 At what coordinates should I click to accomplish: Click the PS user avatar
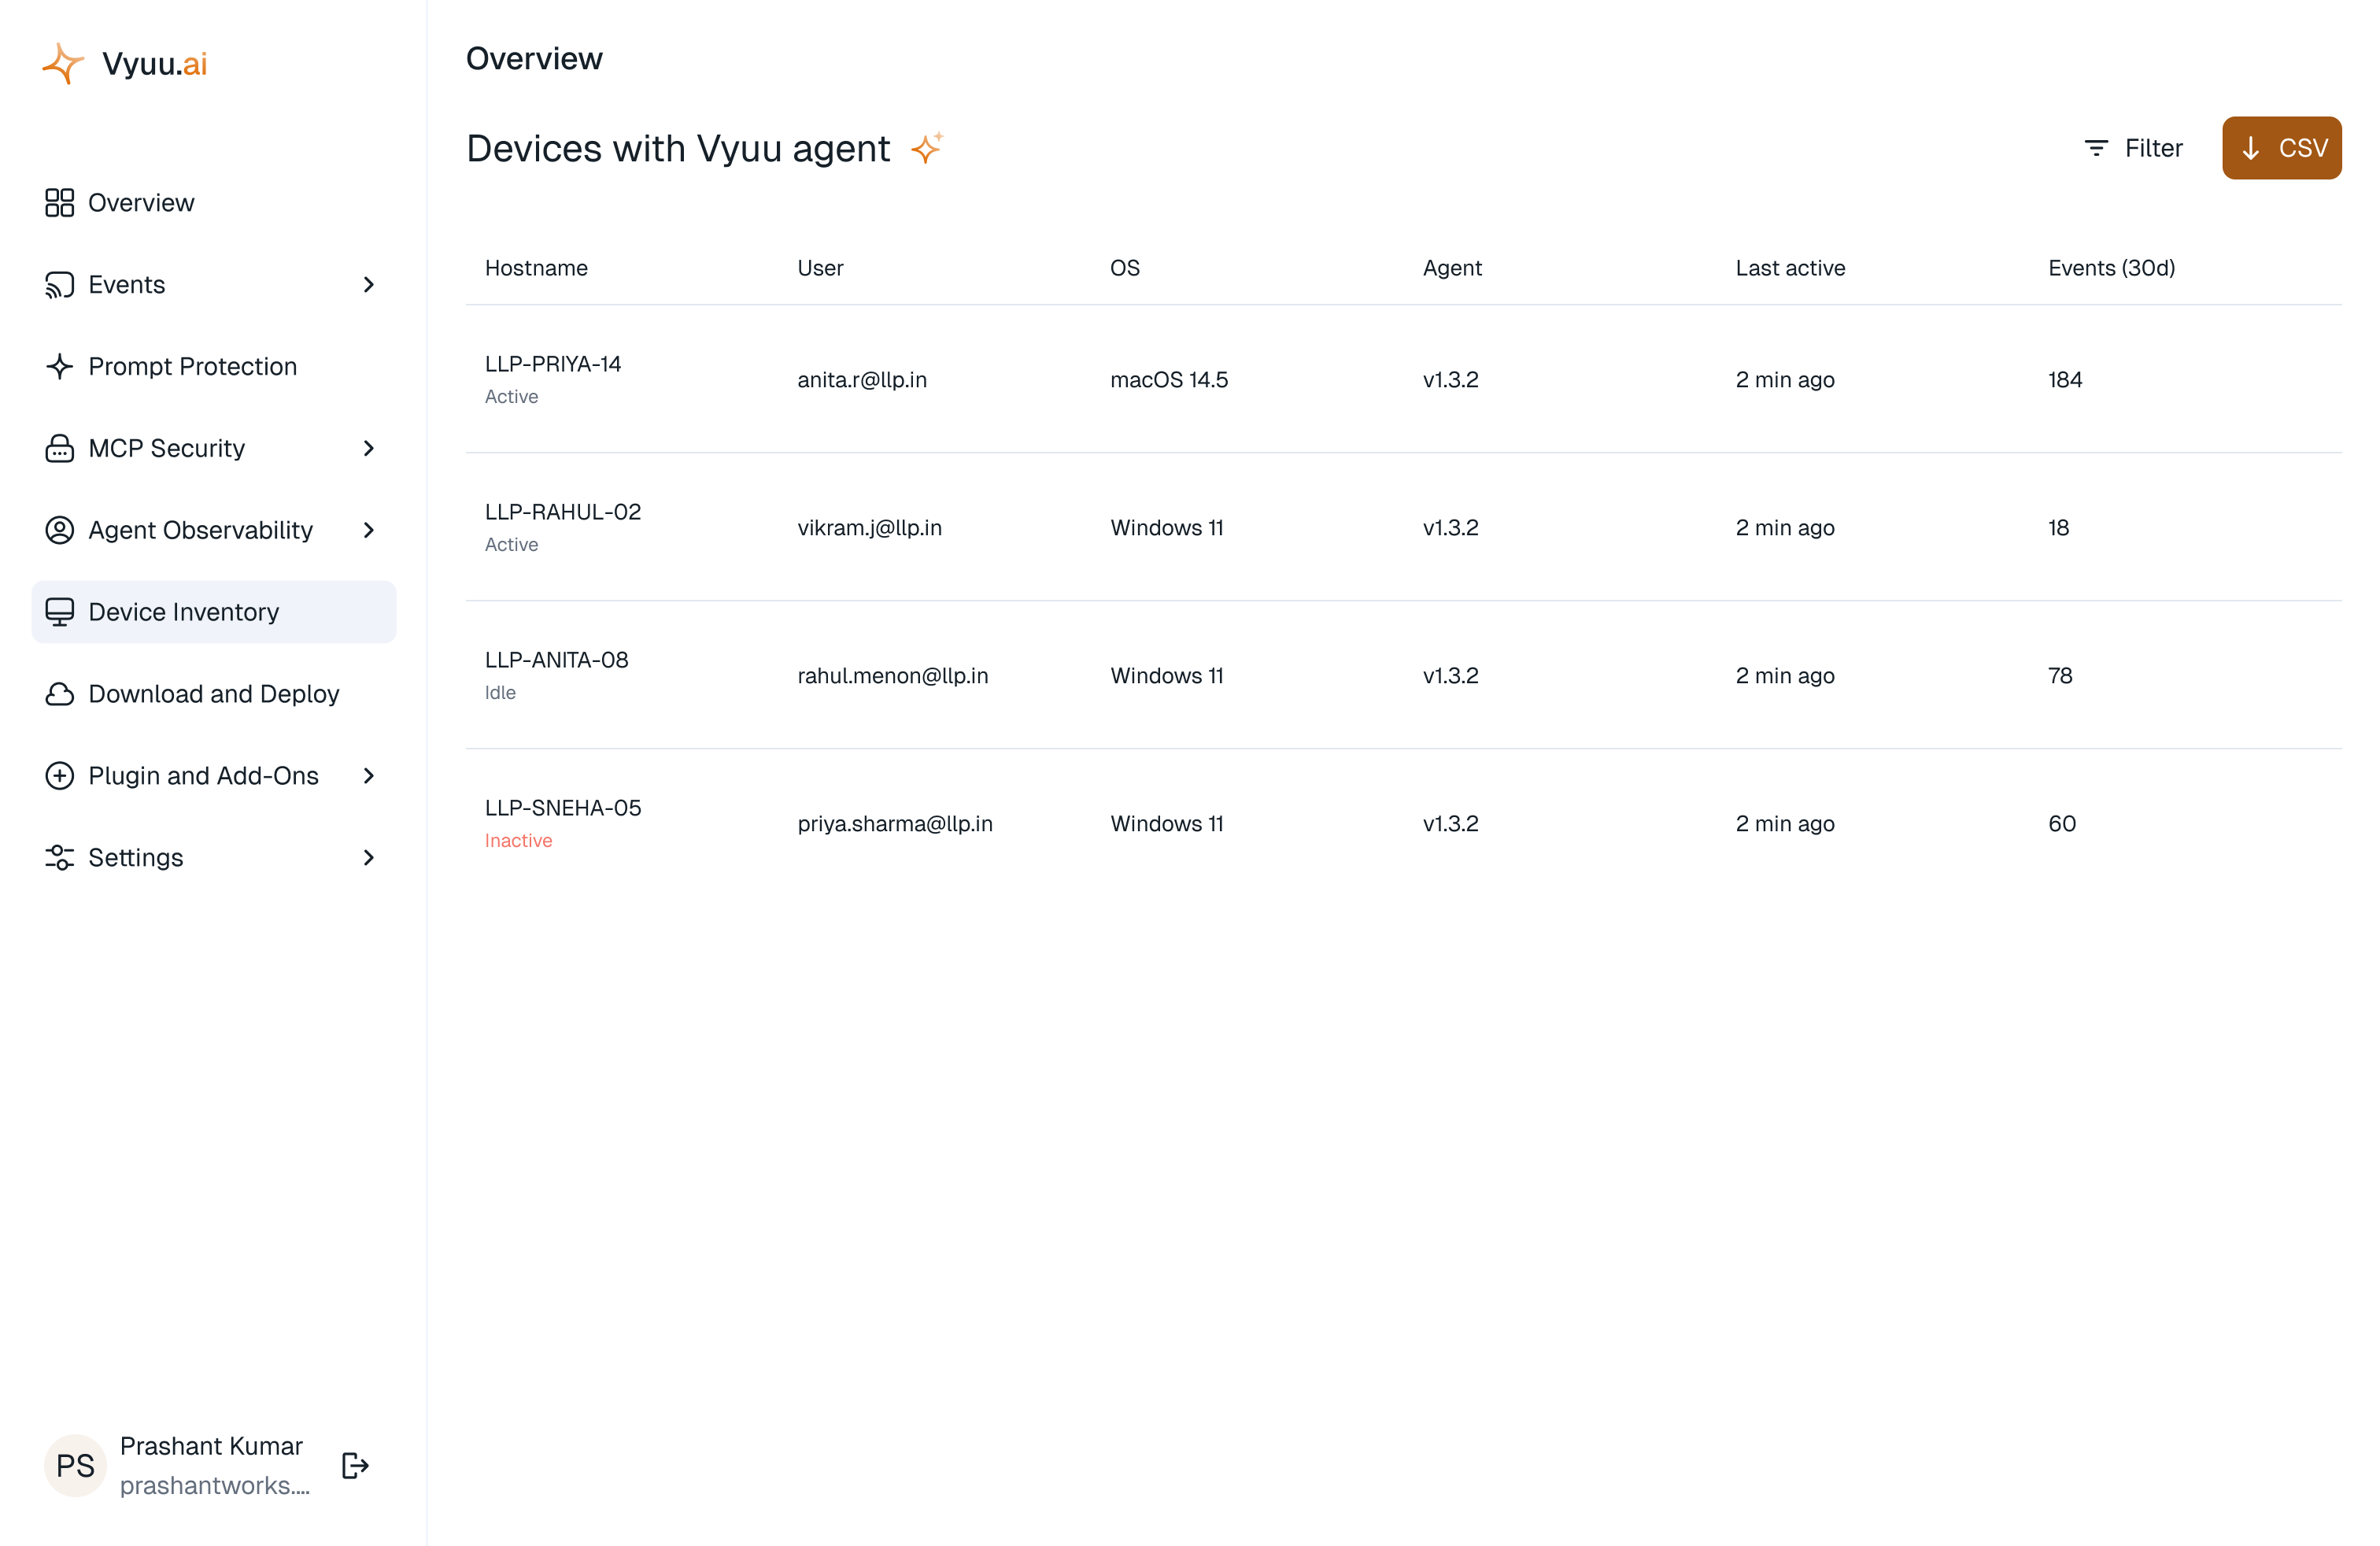click(x=75, y=1465)
